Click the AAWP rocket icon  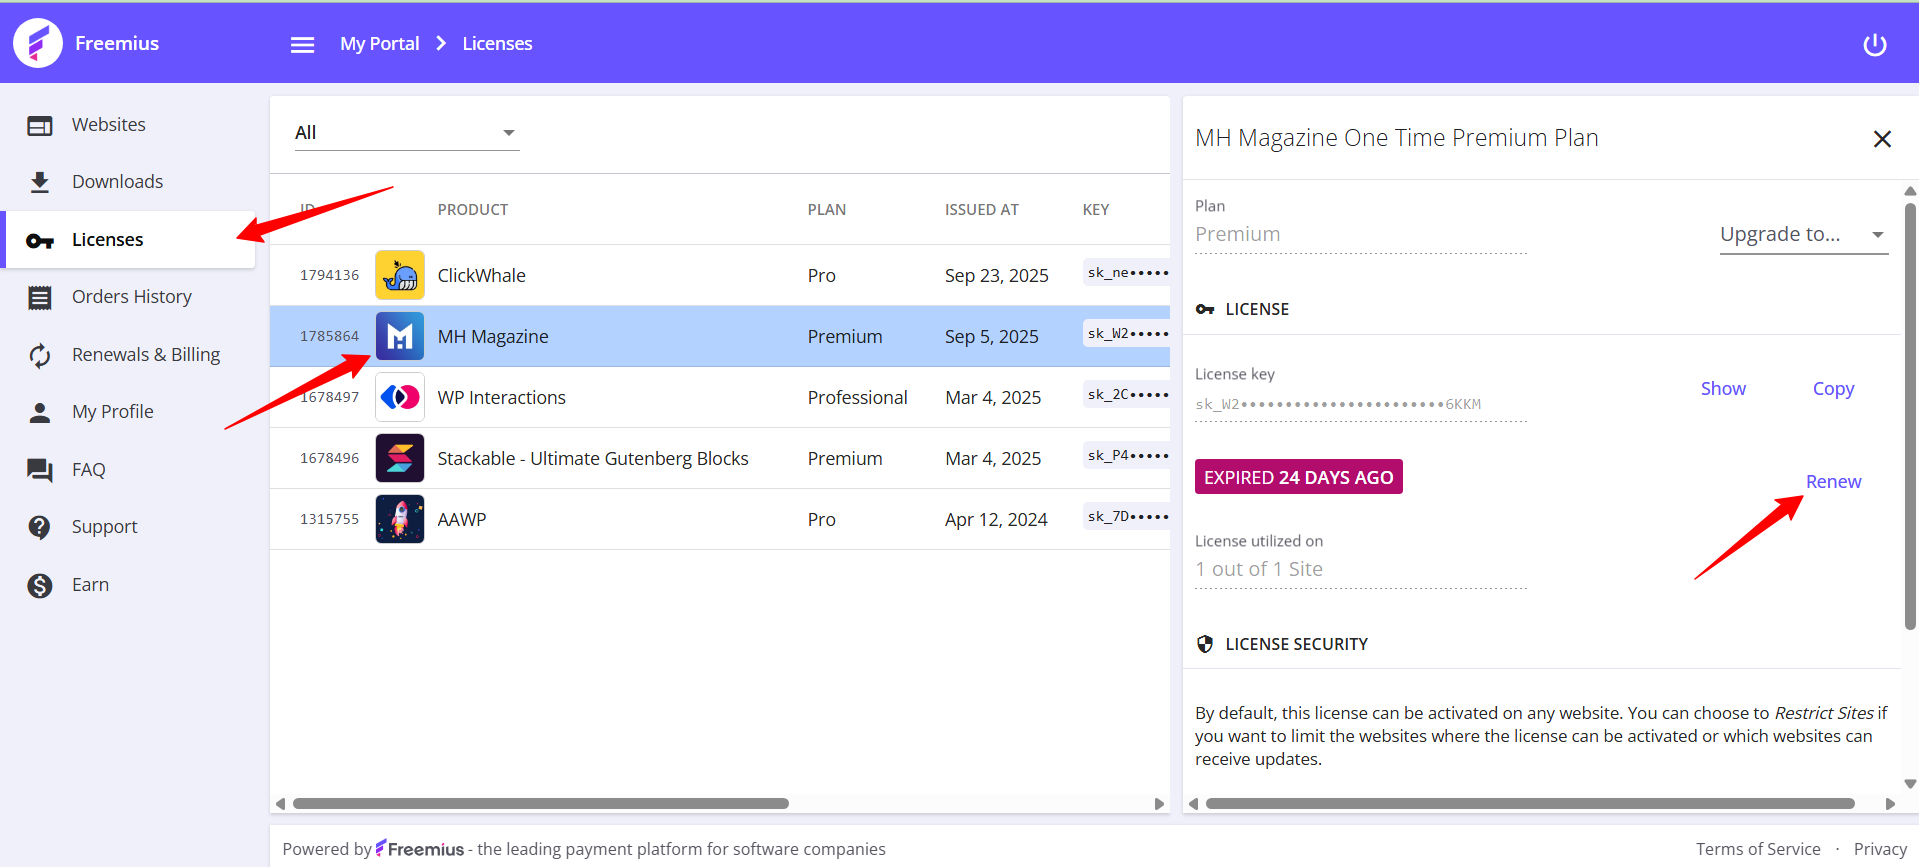pyautogui.click(x=400, y=519)
